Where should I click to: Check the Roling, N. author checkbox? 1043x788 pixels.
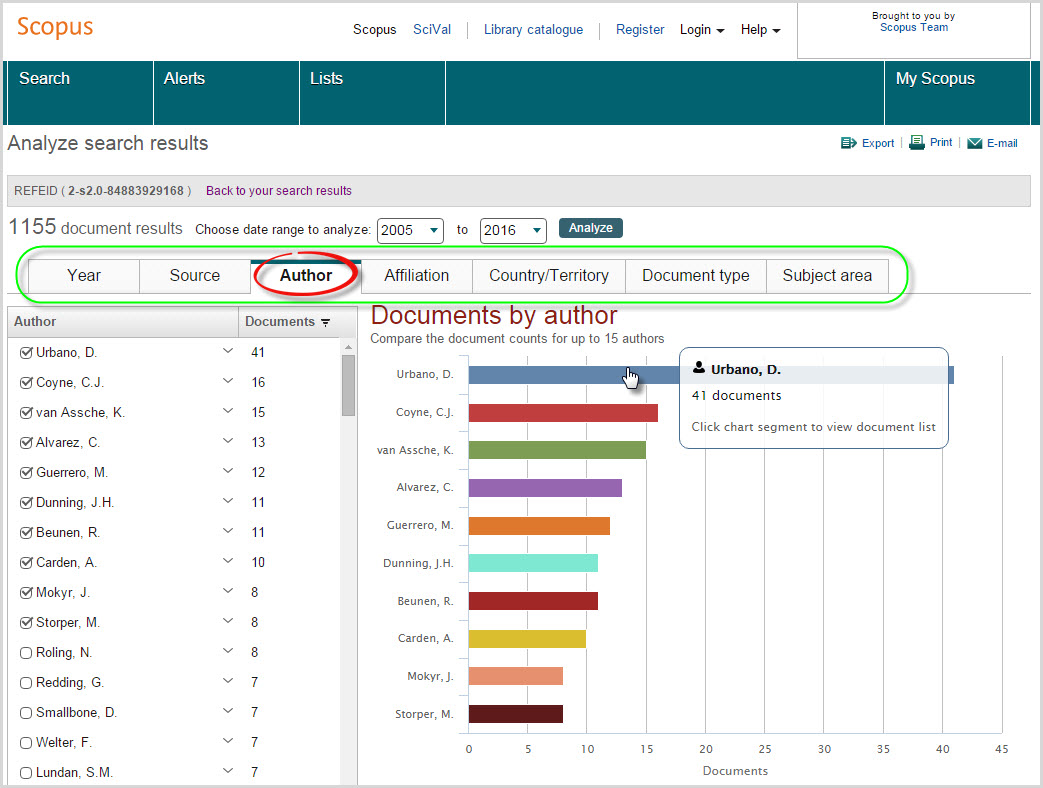tap(26, 653)
